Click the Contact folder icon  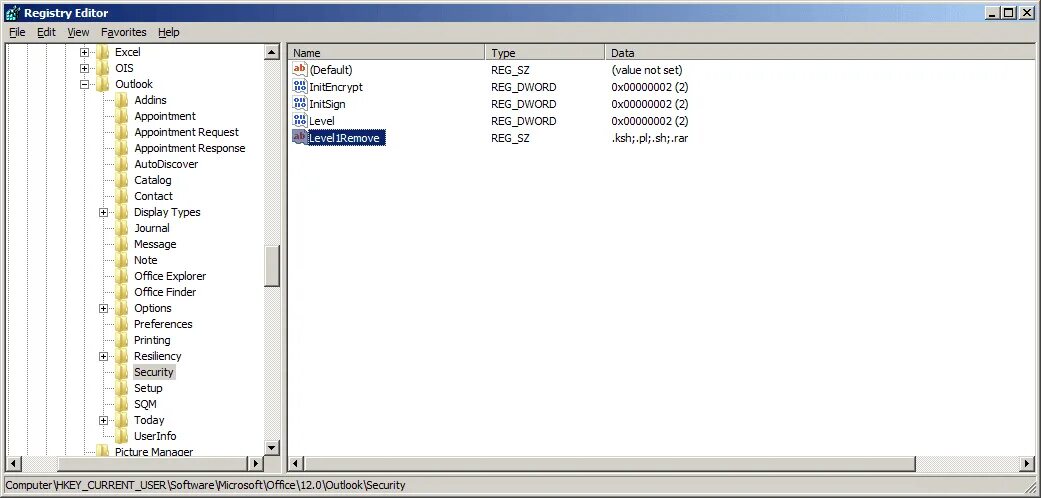tap(122, 196)
